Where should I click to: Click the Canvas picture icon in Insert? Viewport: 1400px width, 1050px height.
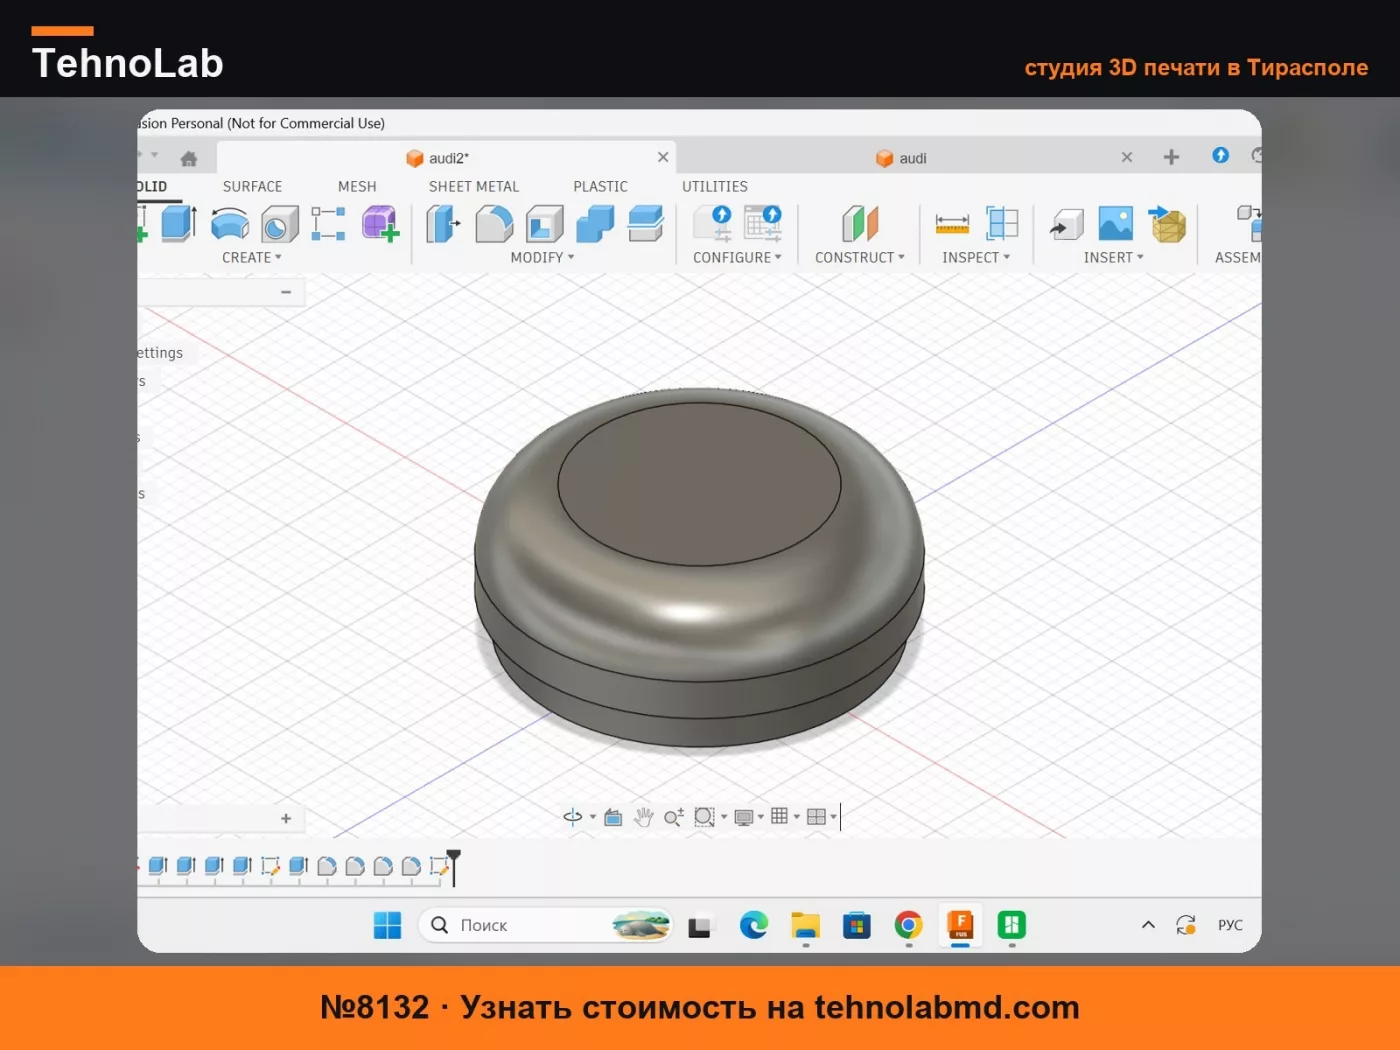(1116, 223)
